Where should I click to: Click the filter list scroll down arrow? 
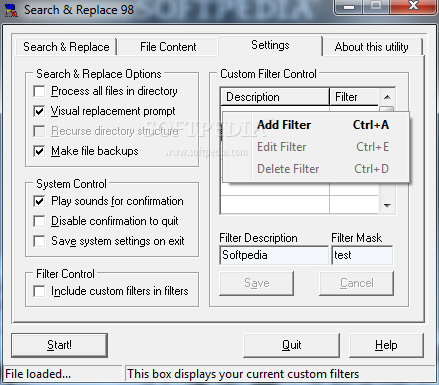pos(387,206)
